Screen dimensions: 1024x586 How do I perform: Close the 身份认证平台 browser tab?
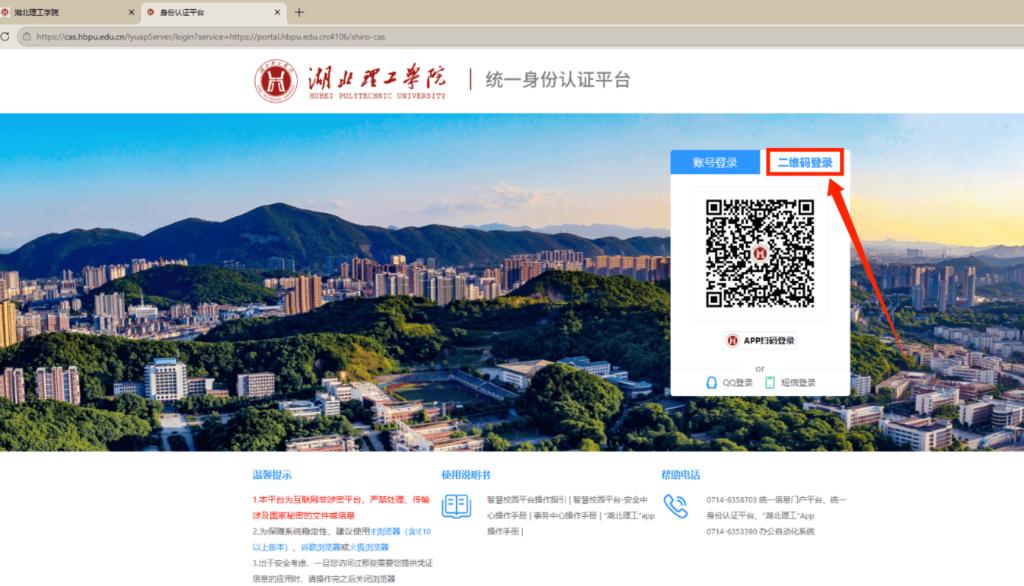click(x=277, y=12)
